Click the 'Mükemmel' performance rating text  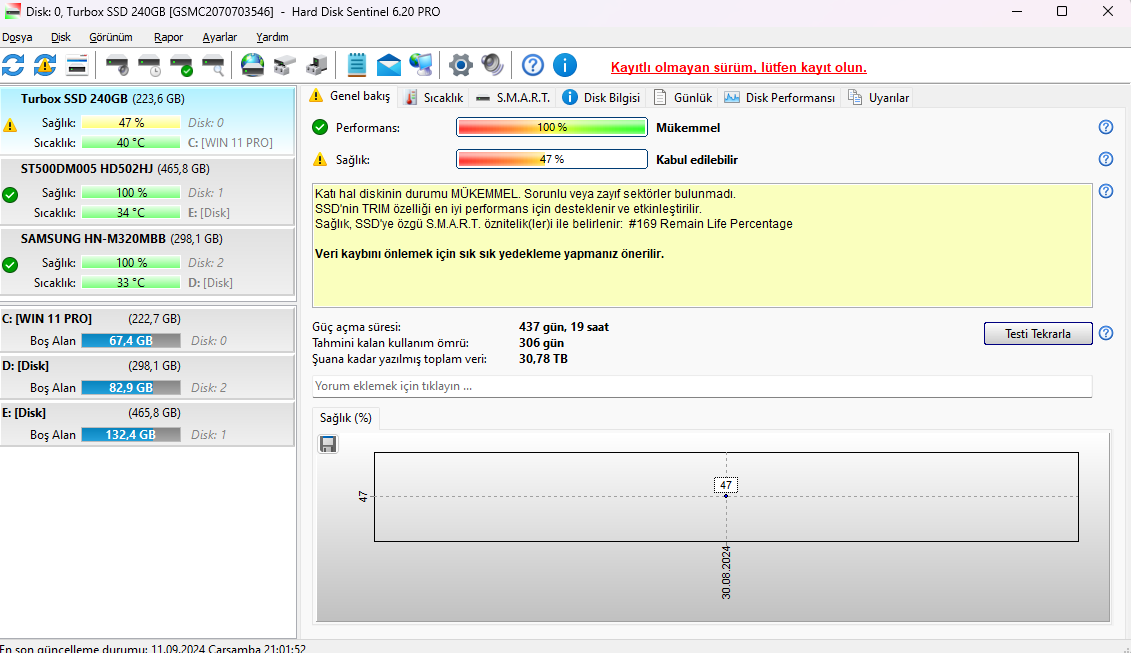[688, 128]
